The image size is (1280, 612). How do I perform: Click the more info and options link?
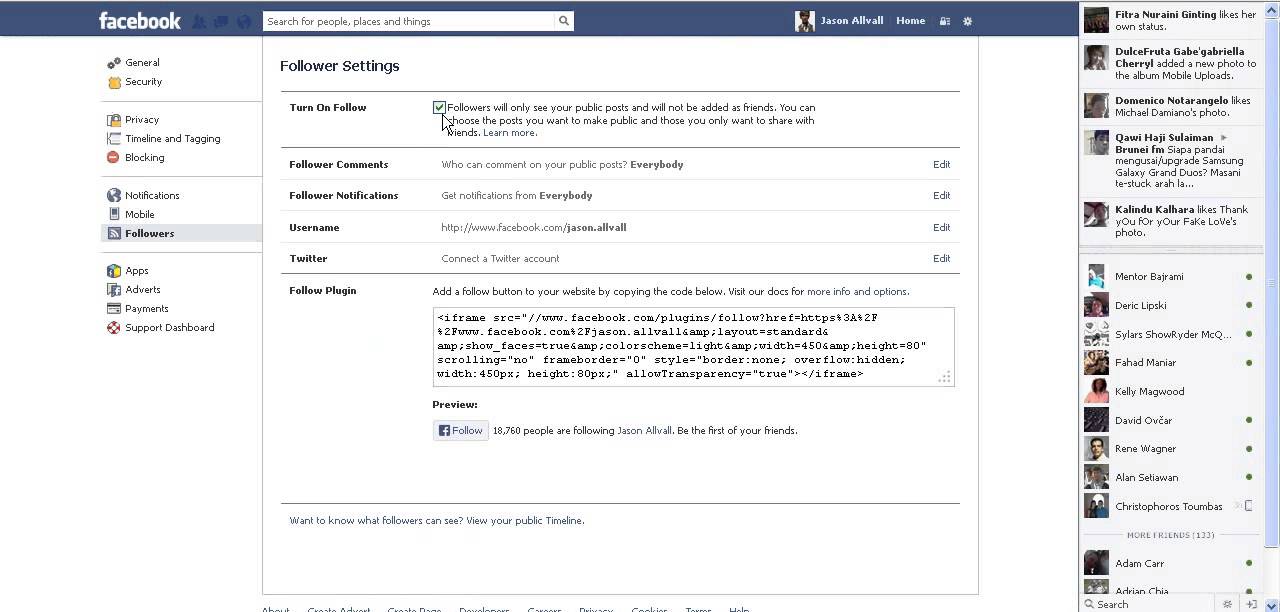(x=857, y=292)
